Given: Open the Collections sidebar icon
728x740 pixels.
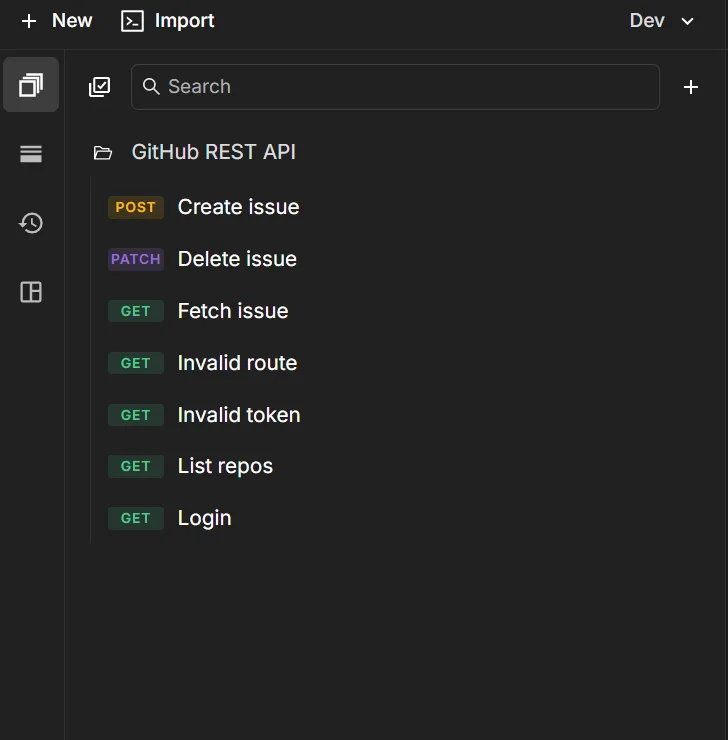Looking at the screenshot, I should pyautogui.click(x=31, y=85).
